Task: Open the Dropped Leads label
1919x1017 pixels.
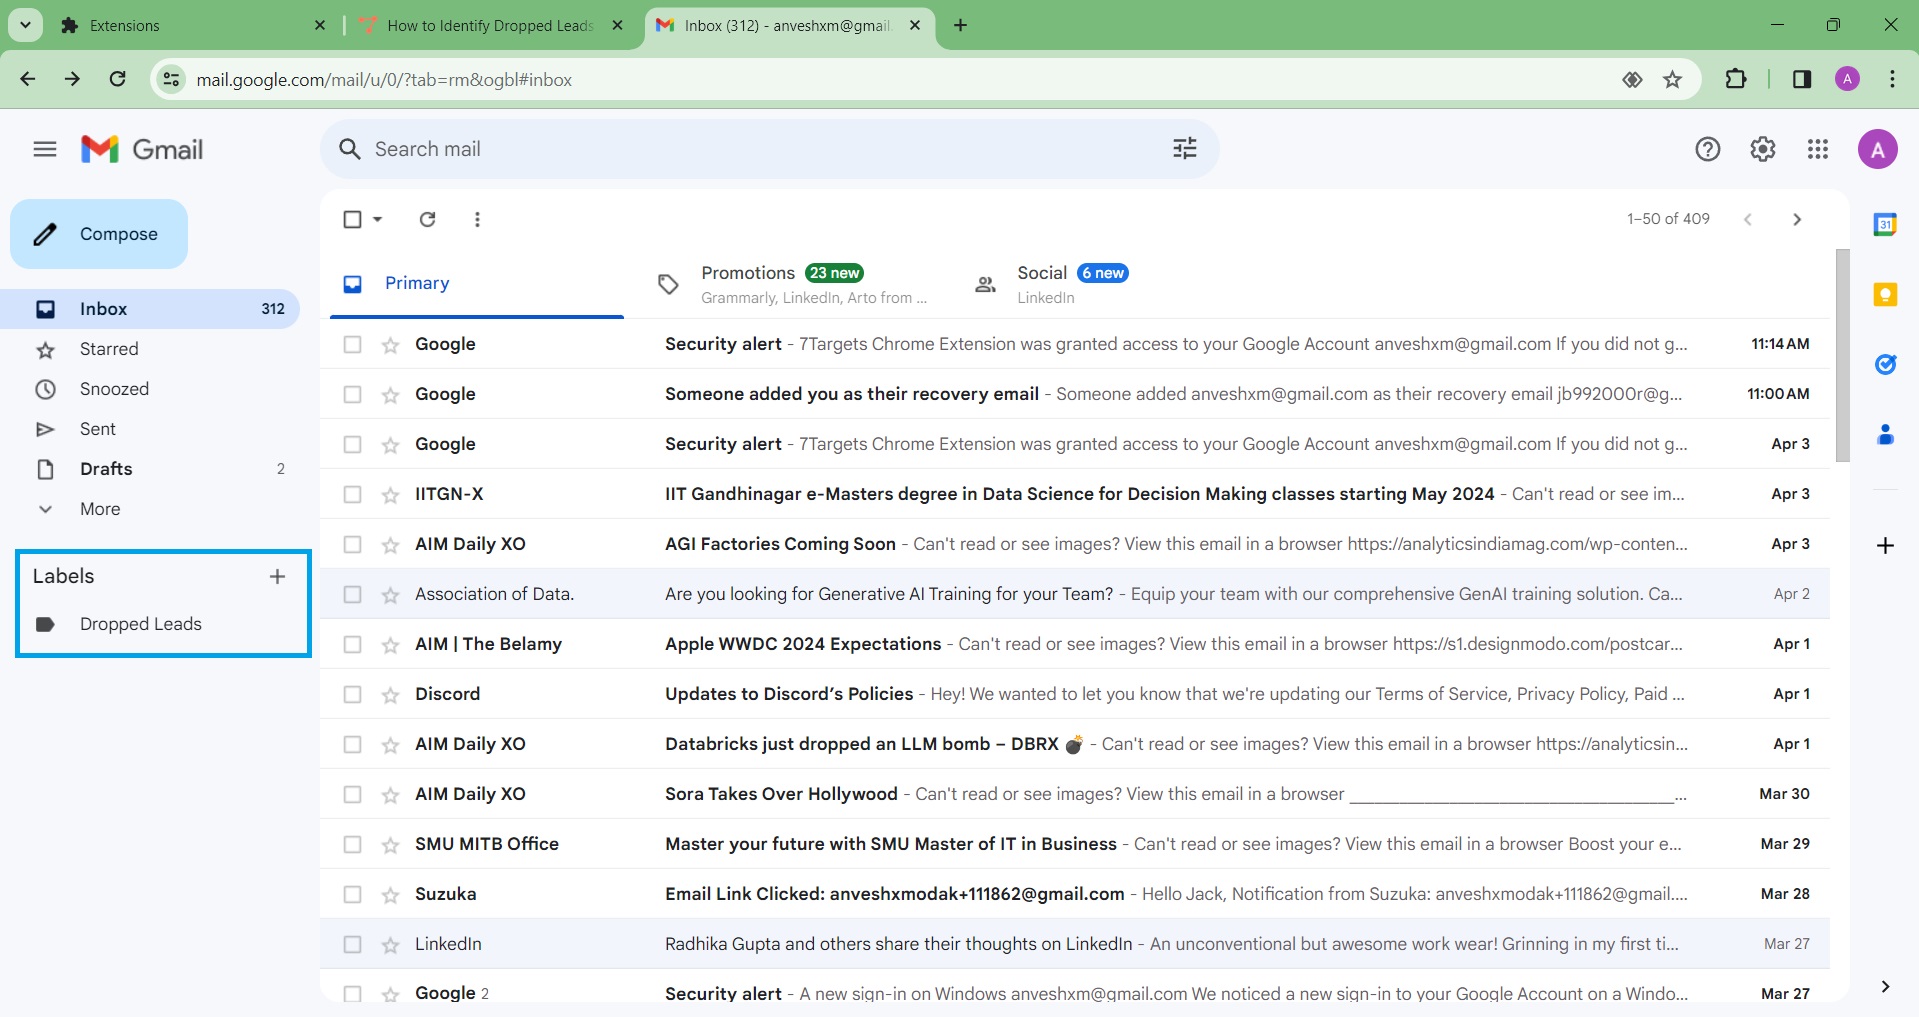Action: point(140,624)
